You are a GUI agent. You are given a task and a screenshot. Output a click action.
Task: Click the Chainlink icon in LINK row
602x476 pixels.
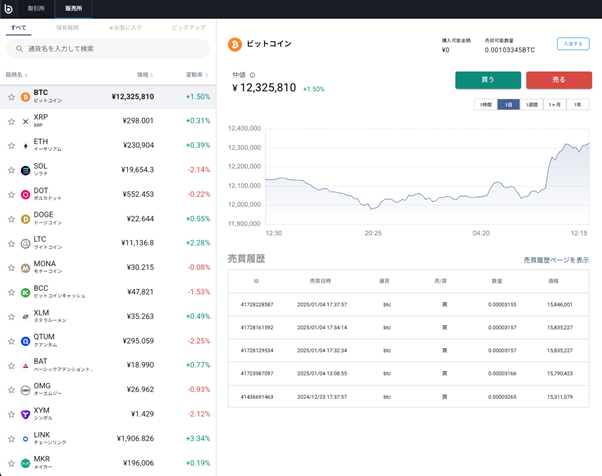26,438
